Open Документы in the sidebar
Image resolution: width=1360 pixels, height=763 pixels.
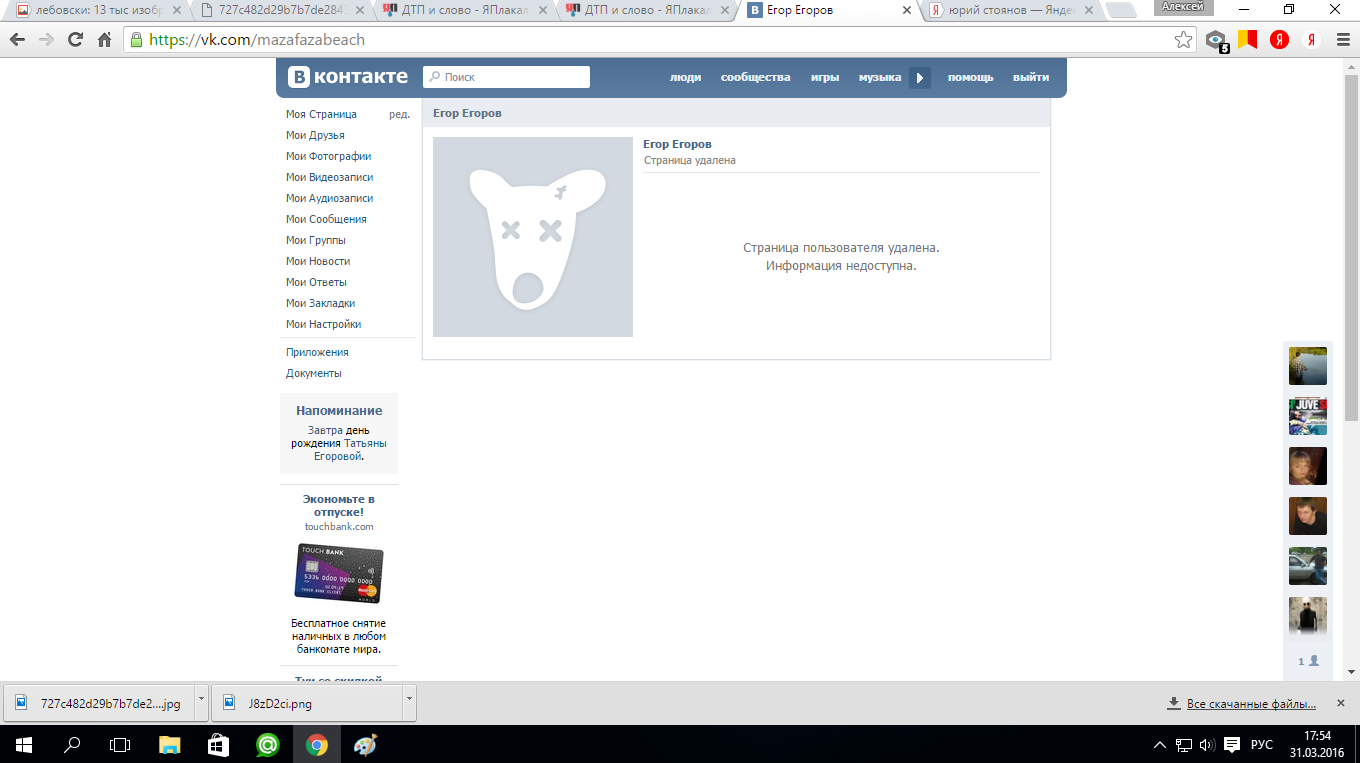click(x=314, y=373)
